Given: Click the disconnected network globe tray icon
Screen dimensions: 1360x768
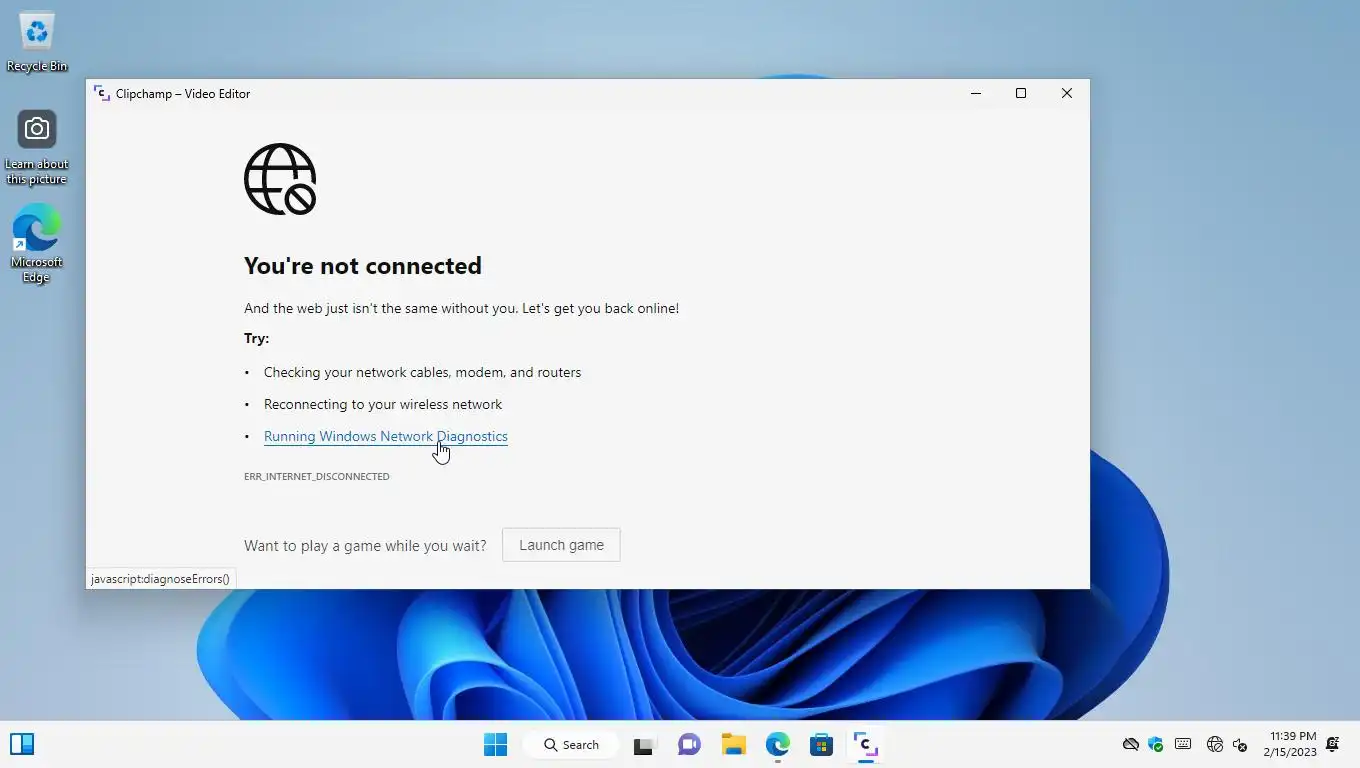Looking at the screenshot, I should [x=1215, y=744].
